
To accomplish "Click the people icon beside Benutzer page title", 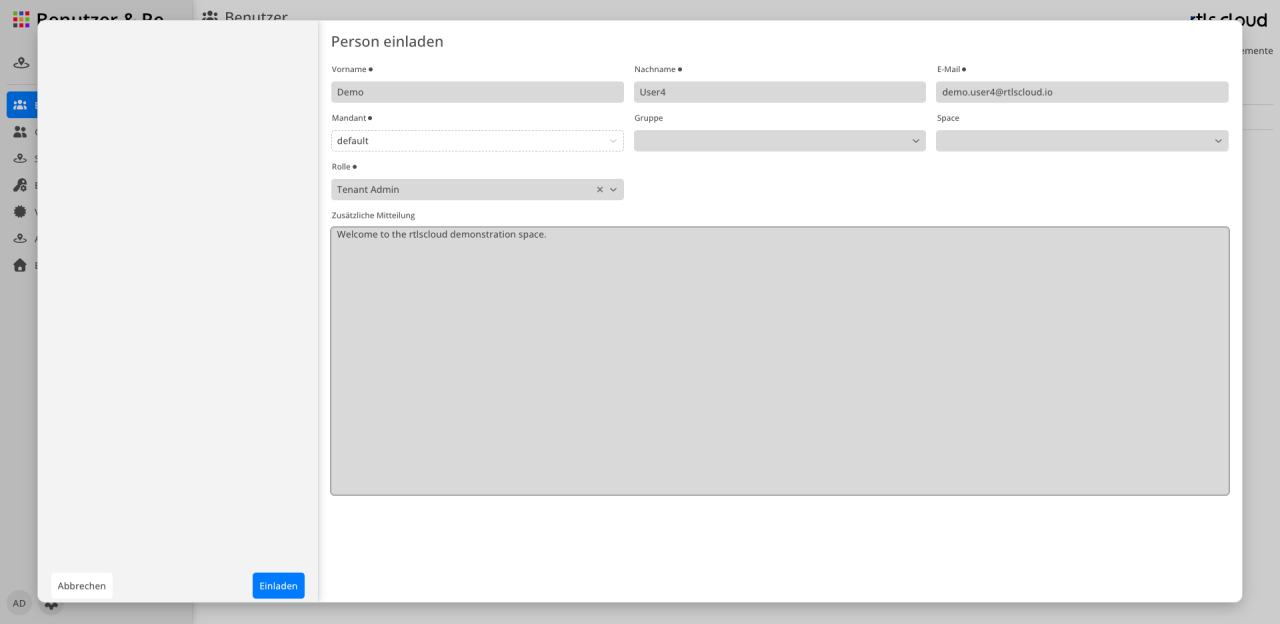I will pyautogui.click(x=210, y=17).
